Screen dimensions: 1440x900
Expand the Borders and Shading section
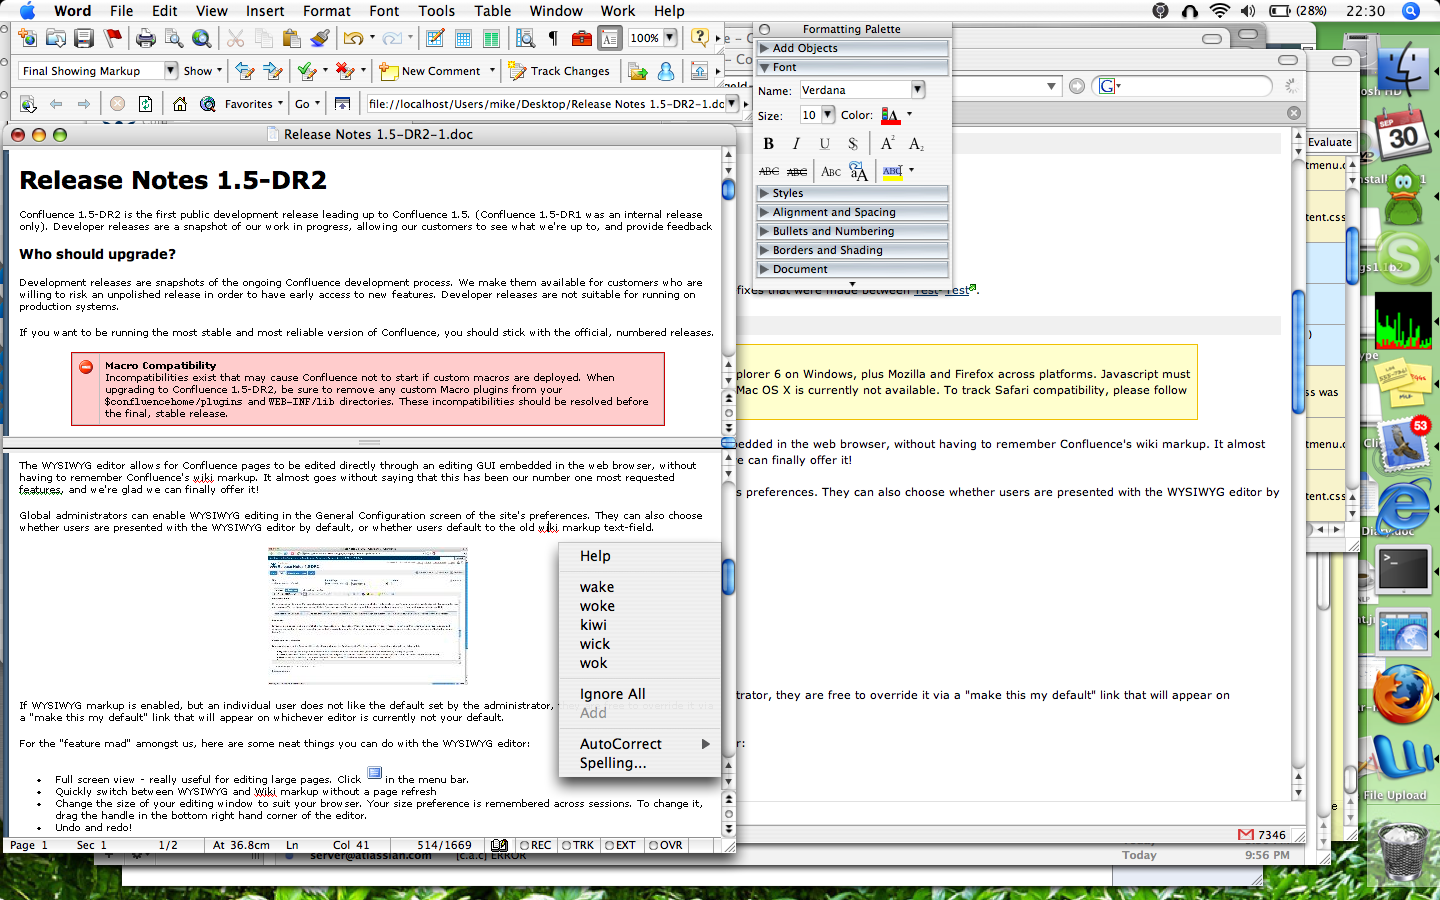[x=852, y=250]
